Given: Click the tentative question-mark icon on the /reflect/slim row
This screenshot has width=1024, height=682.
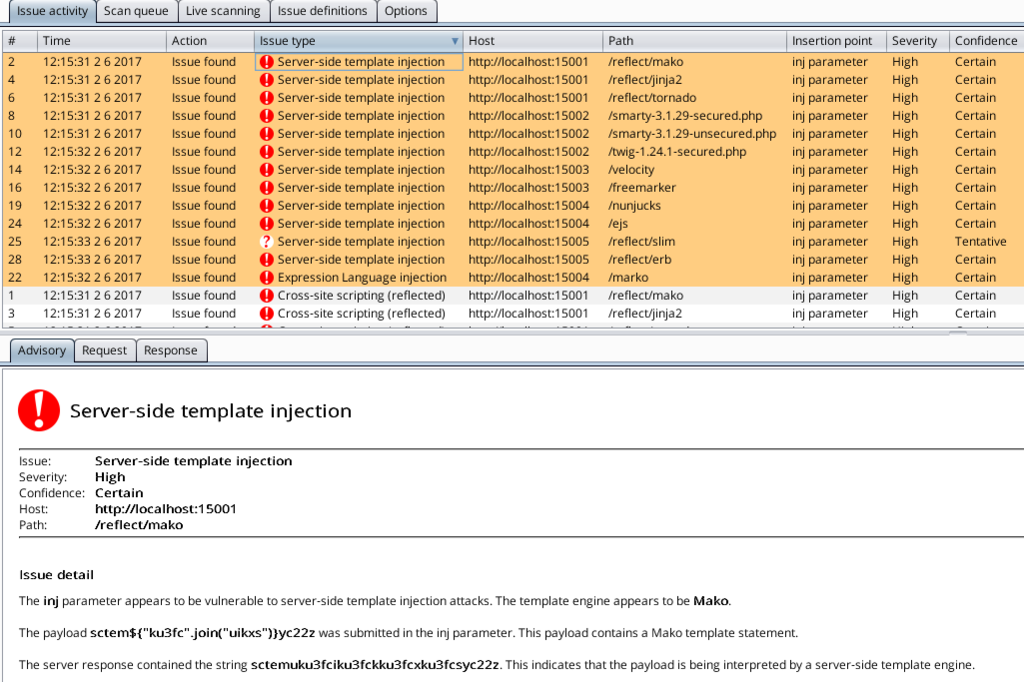Looking at the screenshot, I should point(266,242).
